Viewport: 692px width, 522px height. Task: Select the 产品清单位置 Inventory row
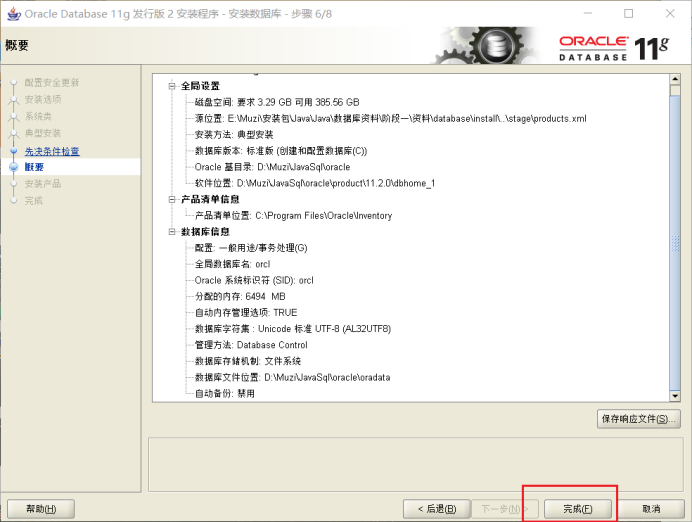[x=293, y=216]
